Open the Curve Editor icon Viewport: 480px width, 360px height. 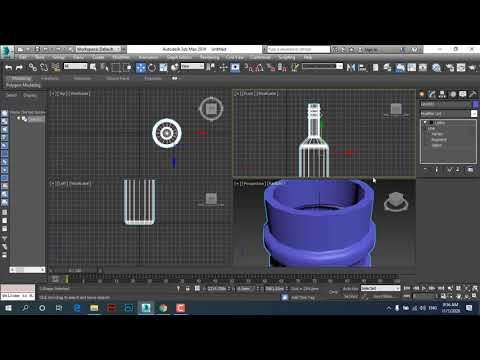pos(412,68)
